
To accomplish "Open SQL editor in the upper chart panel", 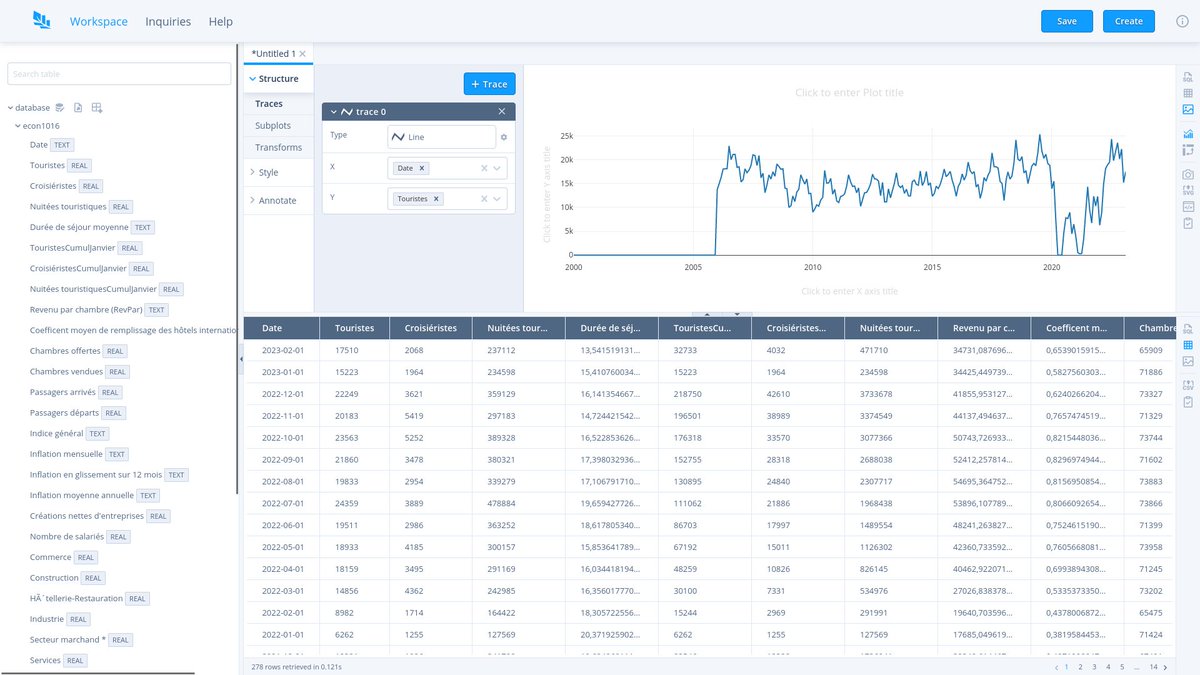I will point(1188,76).
